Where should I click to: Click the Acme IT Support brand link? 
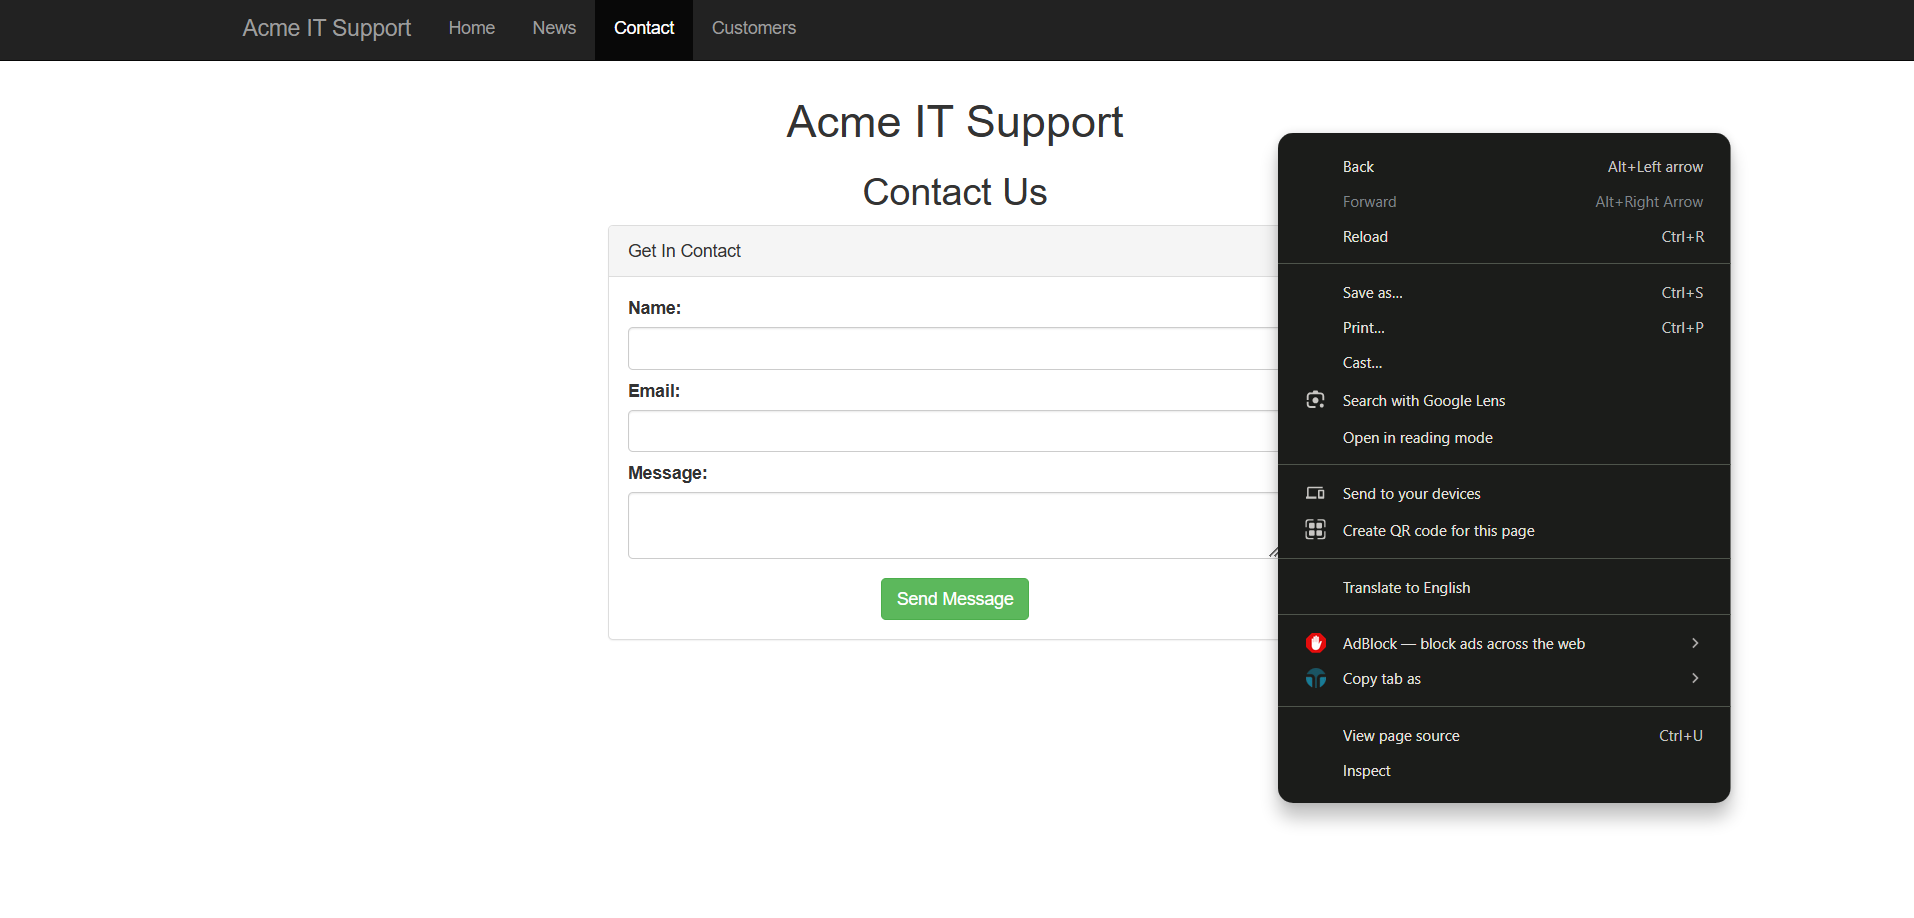click(326, 28)
